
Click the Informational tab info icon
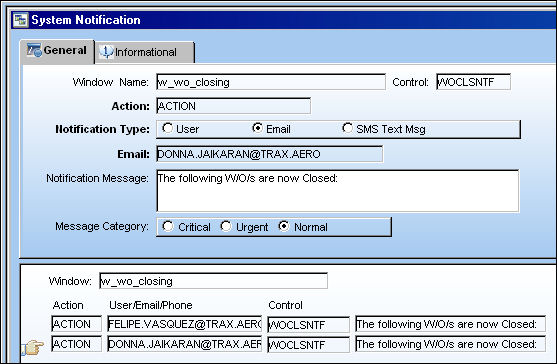106,52
